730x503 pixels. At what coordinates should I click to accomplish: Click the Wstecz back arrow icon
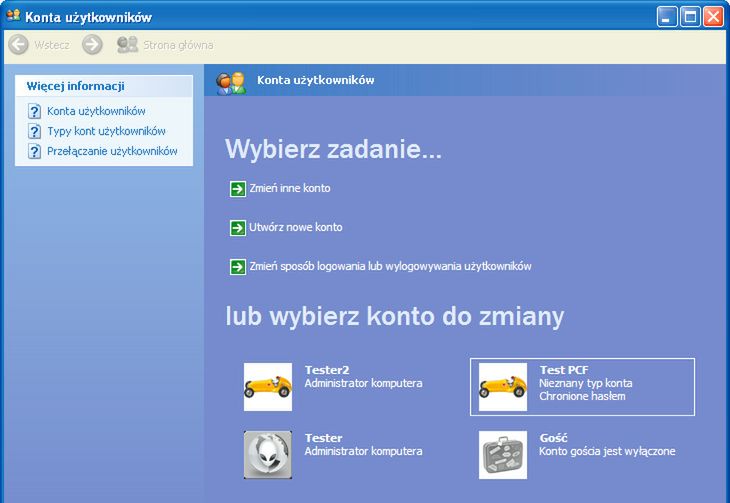tap(19, 45)
